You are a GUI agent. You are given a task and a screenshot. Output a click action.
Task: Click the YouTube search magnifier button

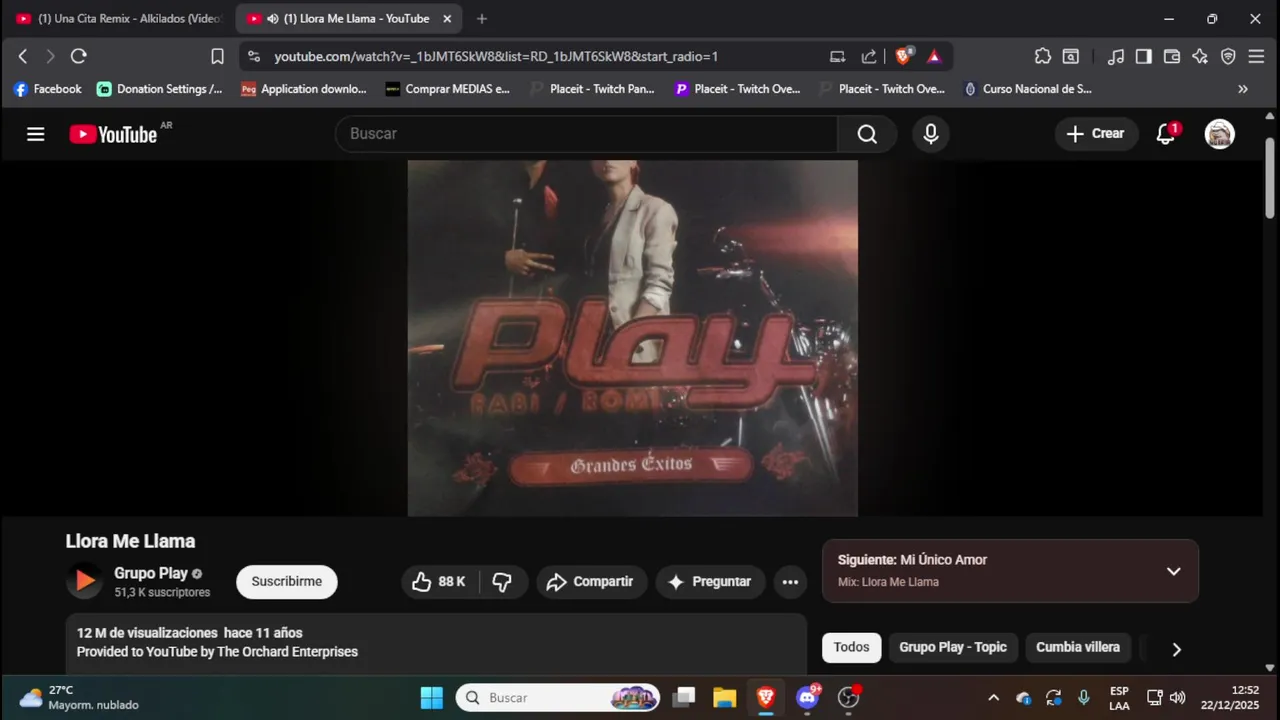point(867,134)
